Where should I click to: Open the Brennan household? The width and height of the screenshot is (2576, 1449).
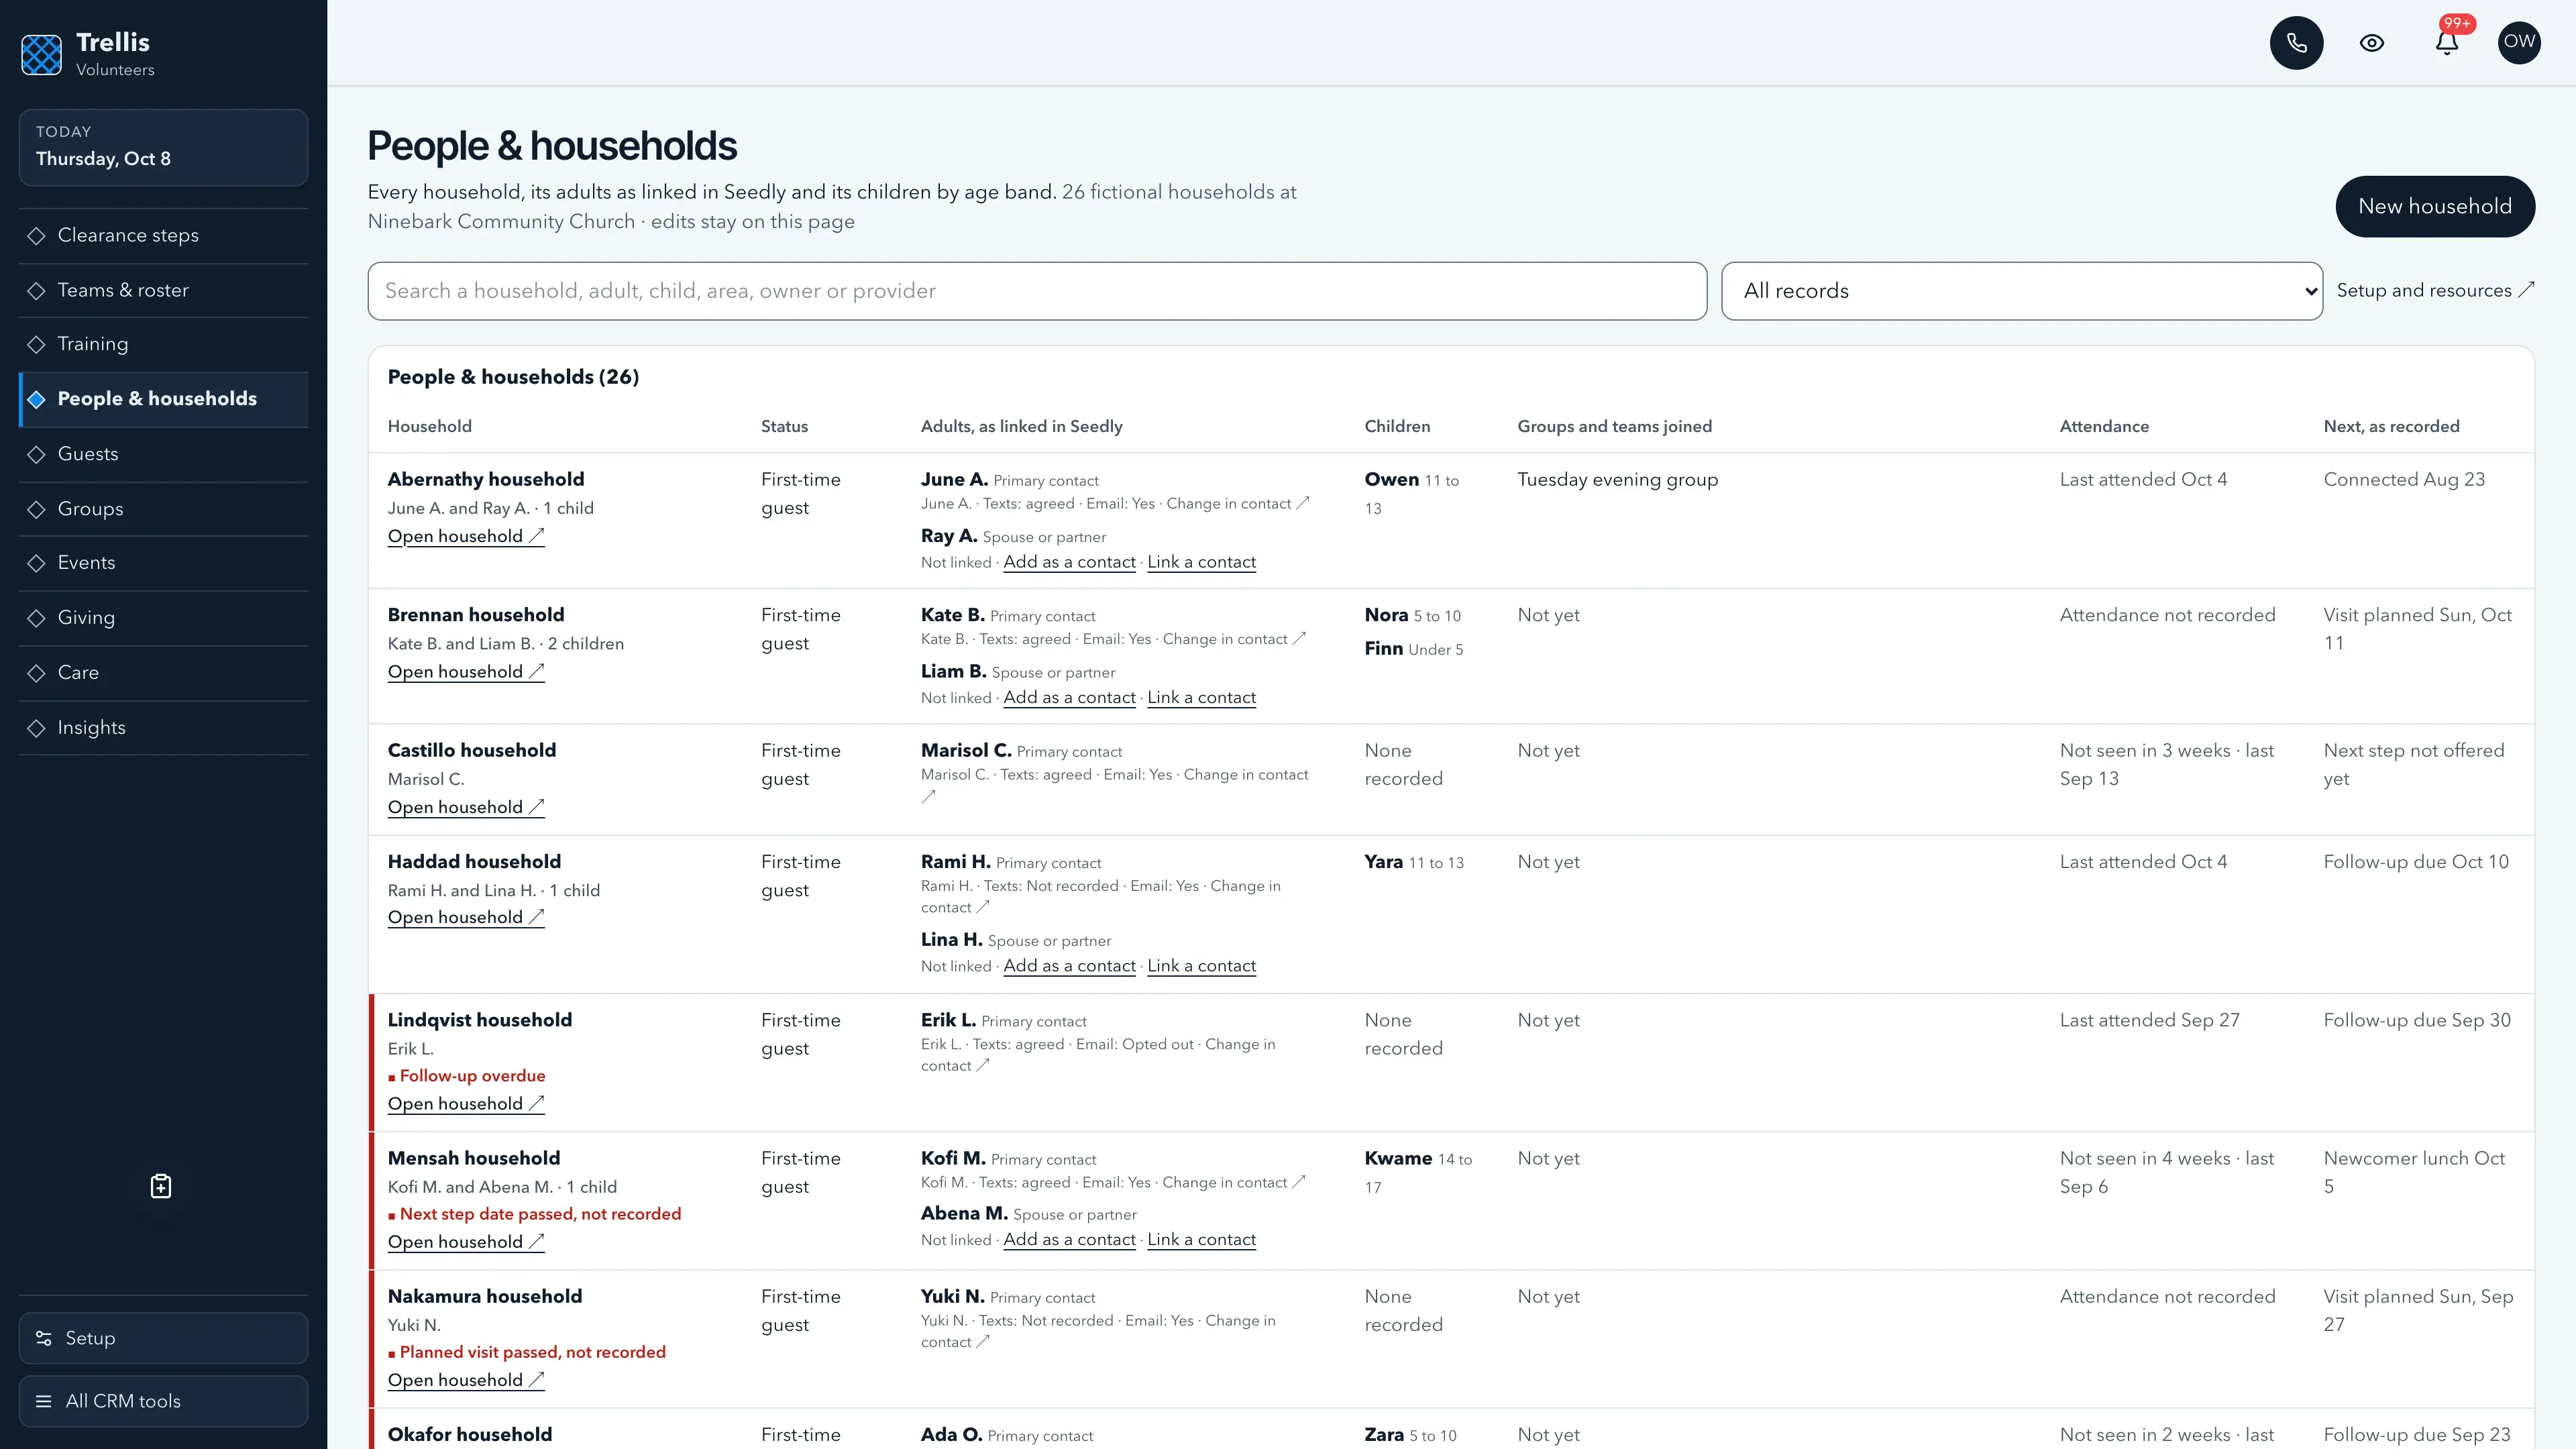[466, 673]
